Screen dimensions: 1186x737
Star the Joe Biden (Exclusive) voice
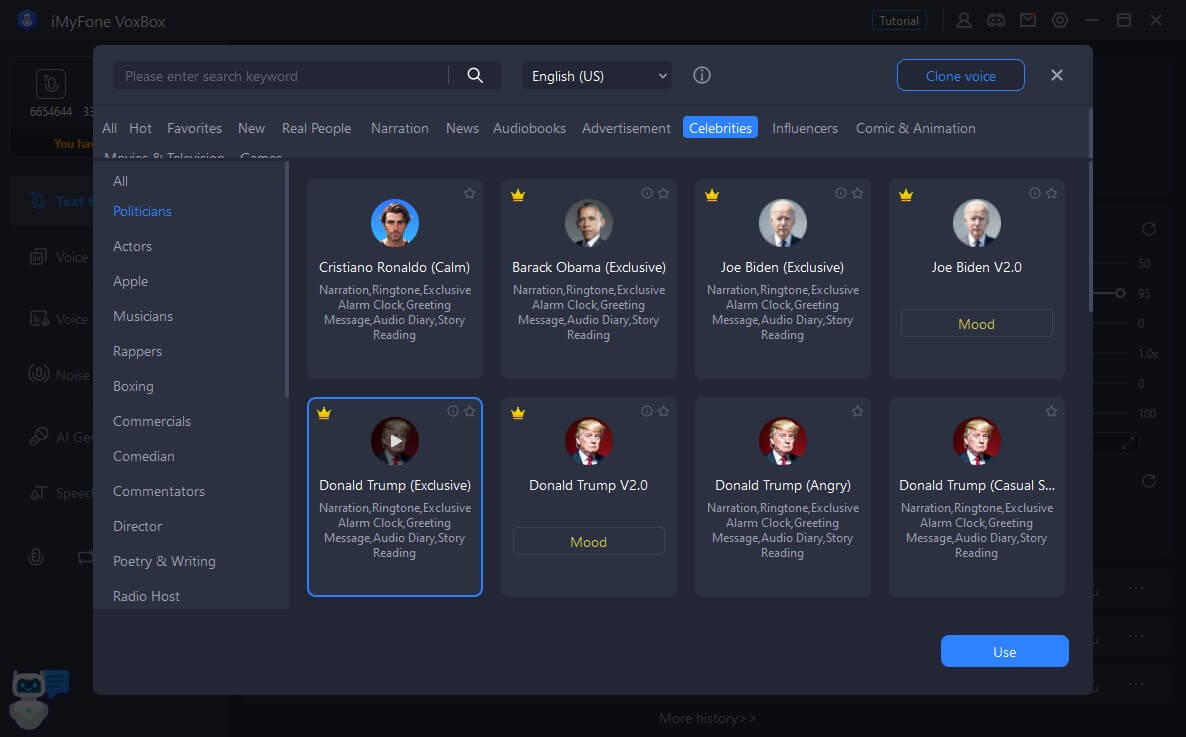(x=857, y=193)
